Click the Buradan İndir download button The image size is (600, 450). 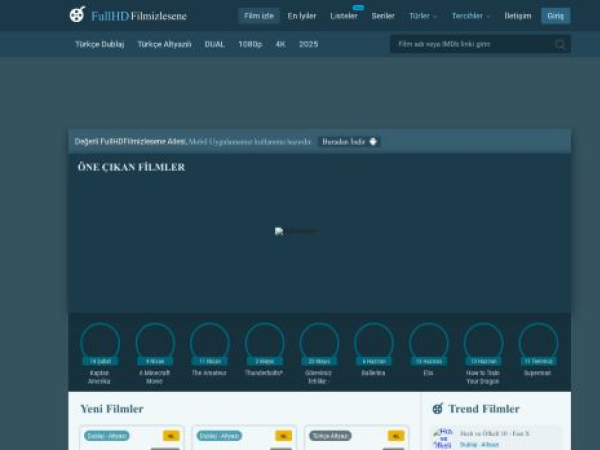tap(349, 142)
